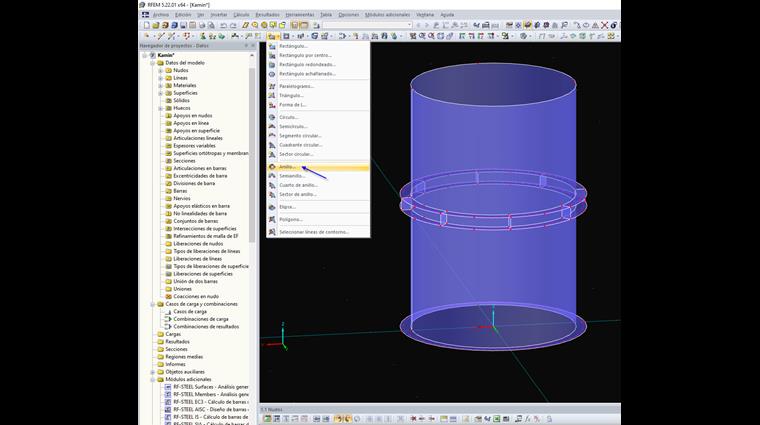The image size is (760, 425).
Task: Choose Sector circular... entry
Action: (318, 154)
